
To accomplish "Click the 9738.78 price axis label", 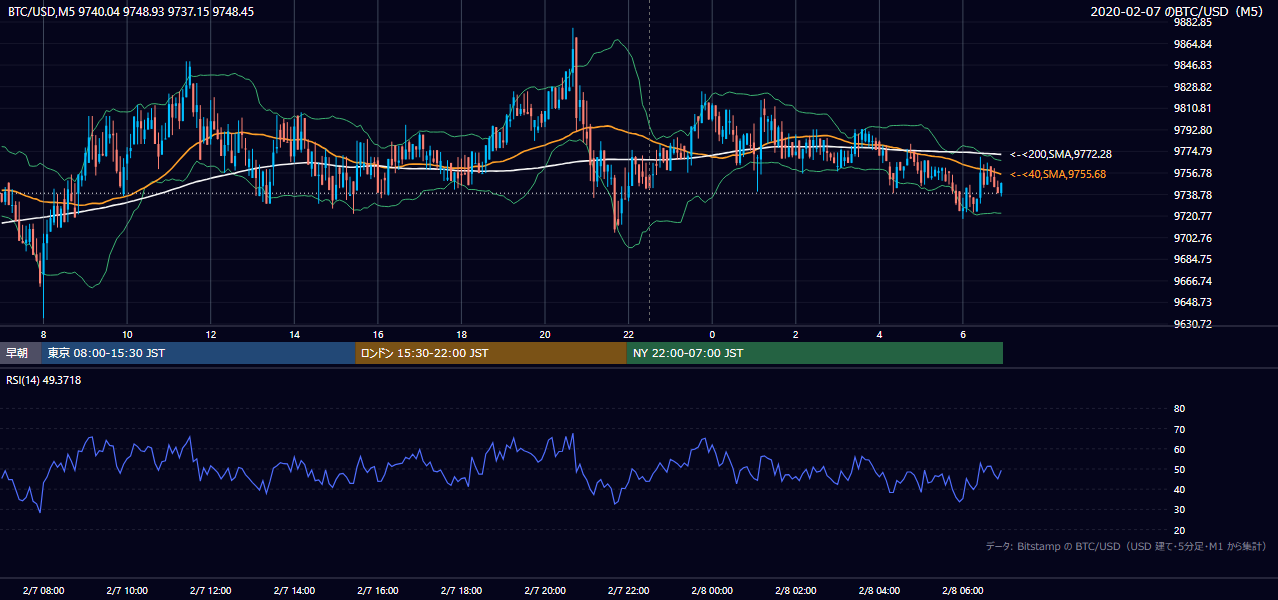I will (1193, 195).
